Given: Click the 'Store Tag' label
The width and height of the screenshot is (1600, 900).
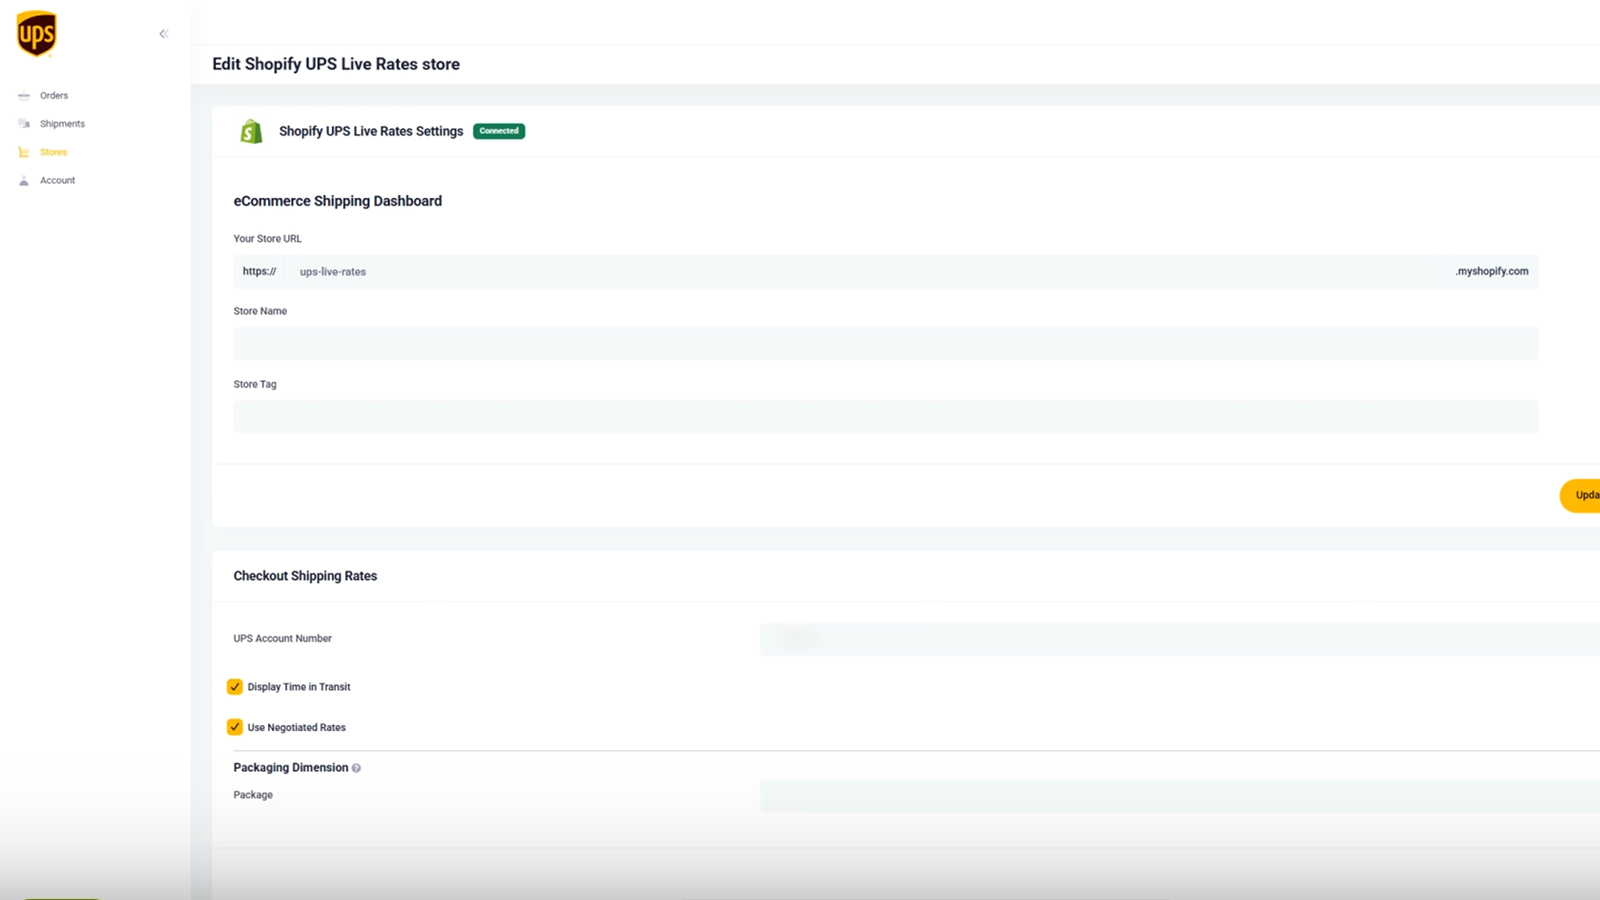Looking at the screenshot, I should (255, 384).
